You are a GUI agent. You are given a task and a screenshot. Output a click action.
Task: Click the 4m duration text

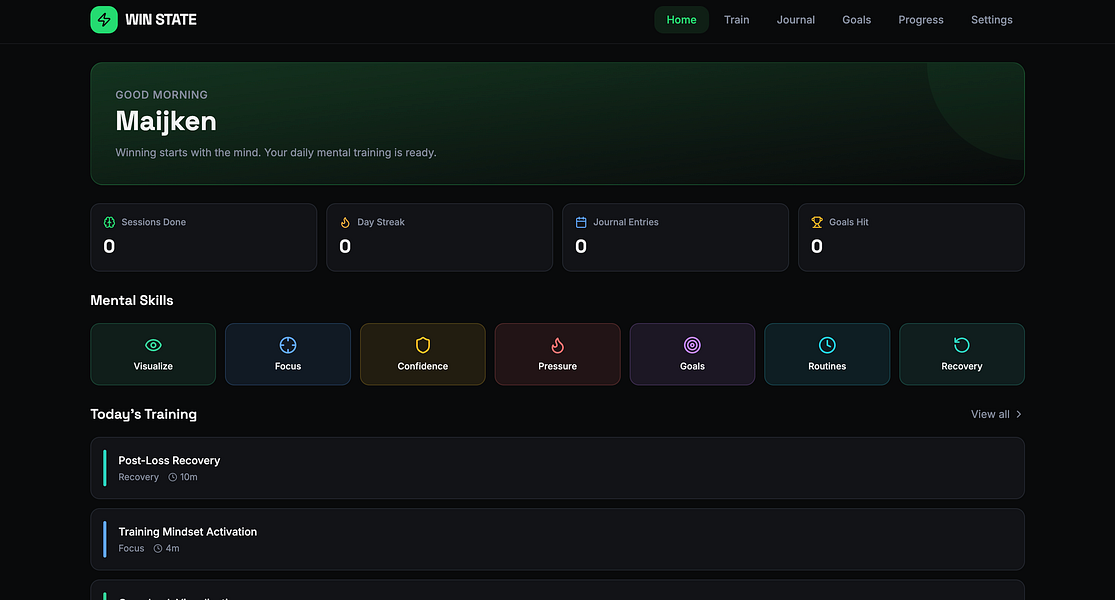click(172, 549)
